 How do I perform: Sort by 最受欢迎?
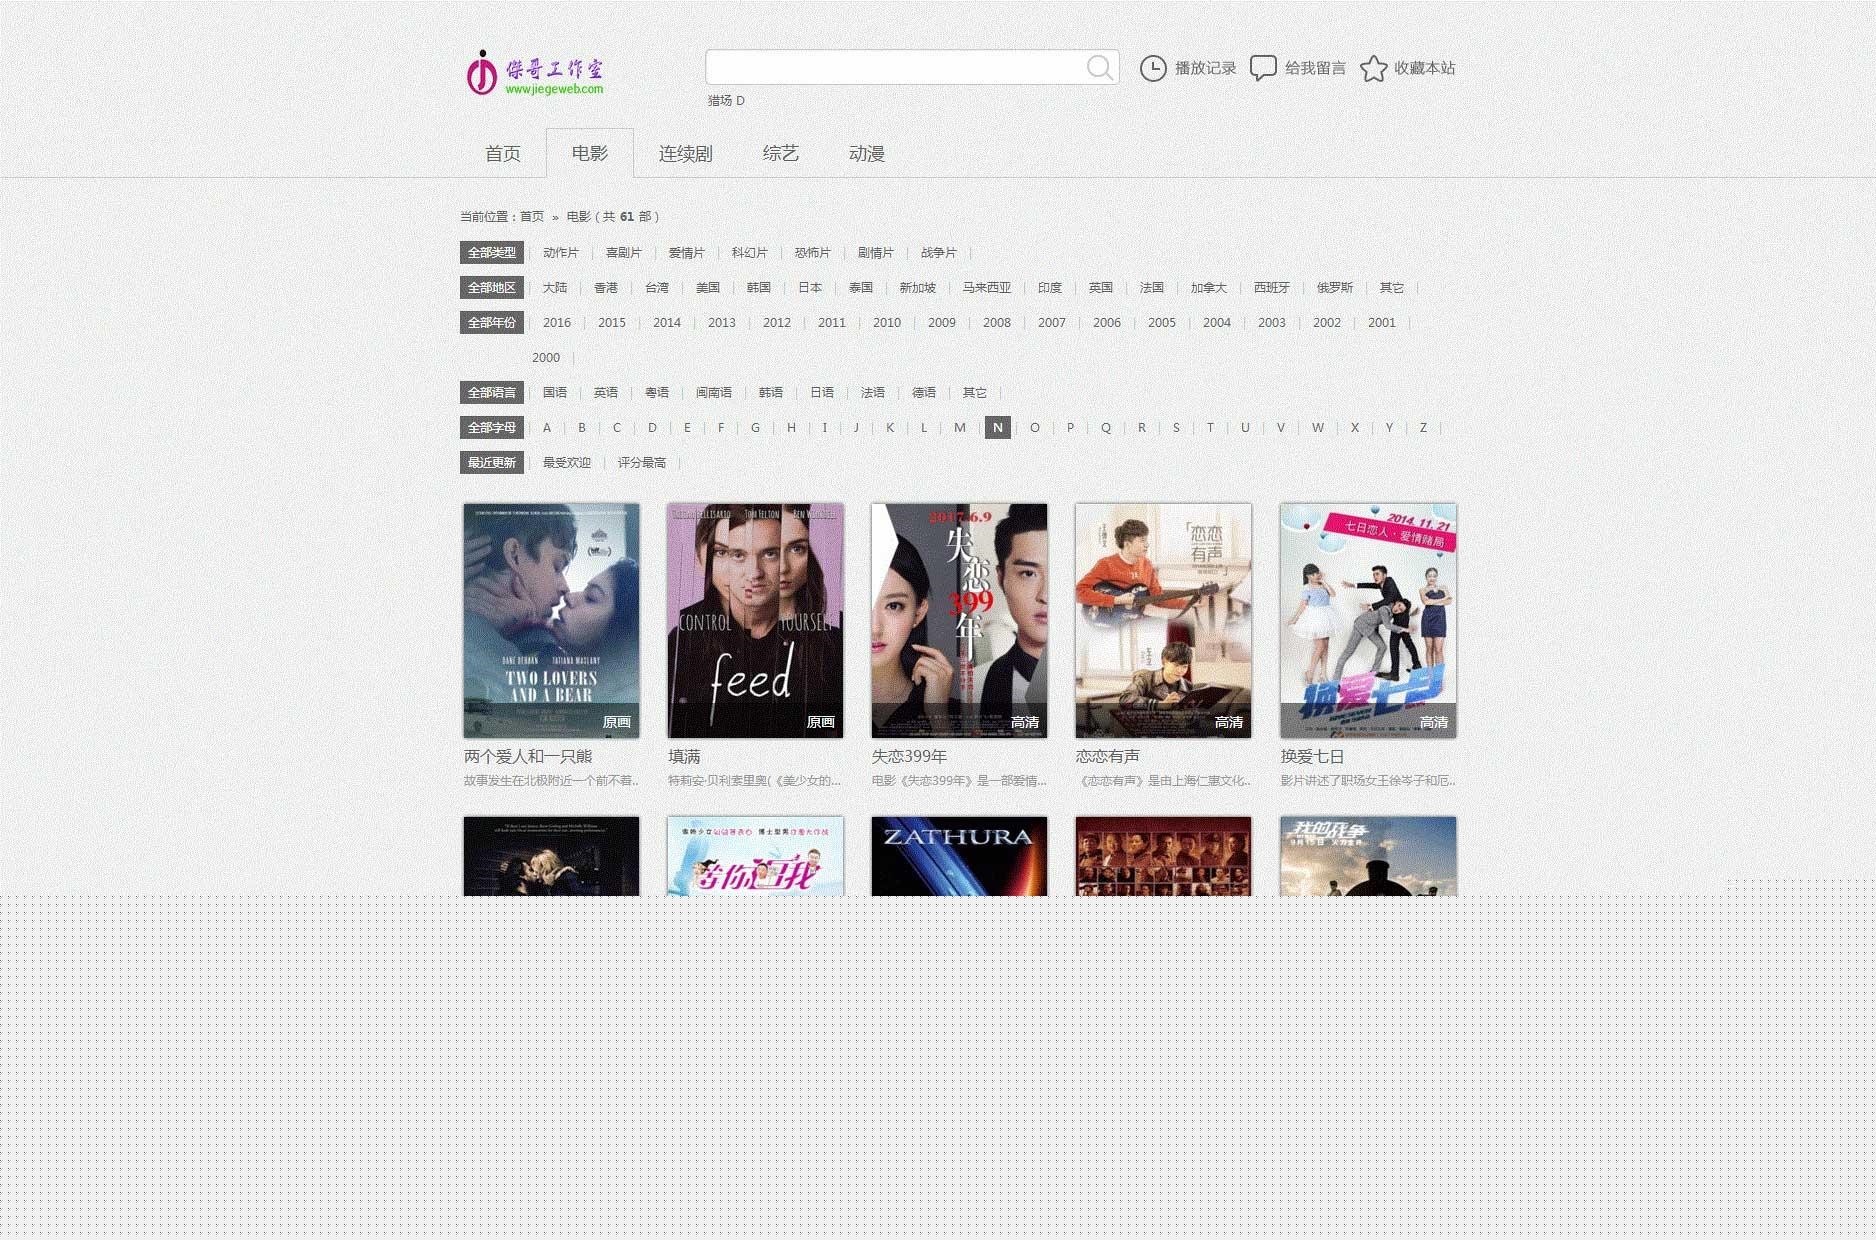[x=566, y=463]
